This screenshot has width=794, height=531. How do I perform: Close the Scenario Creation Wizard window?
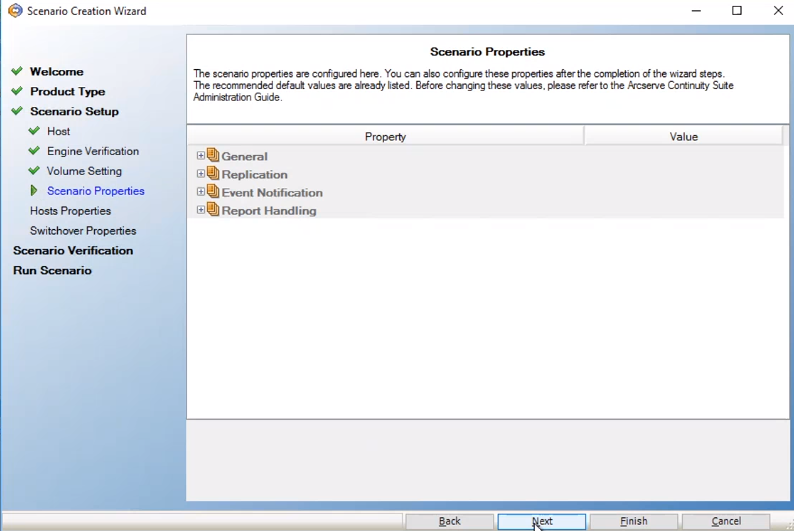coord(778,11)
